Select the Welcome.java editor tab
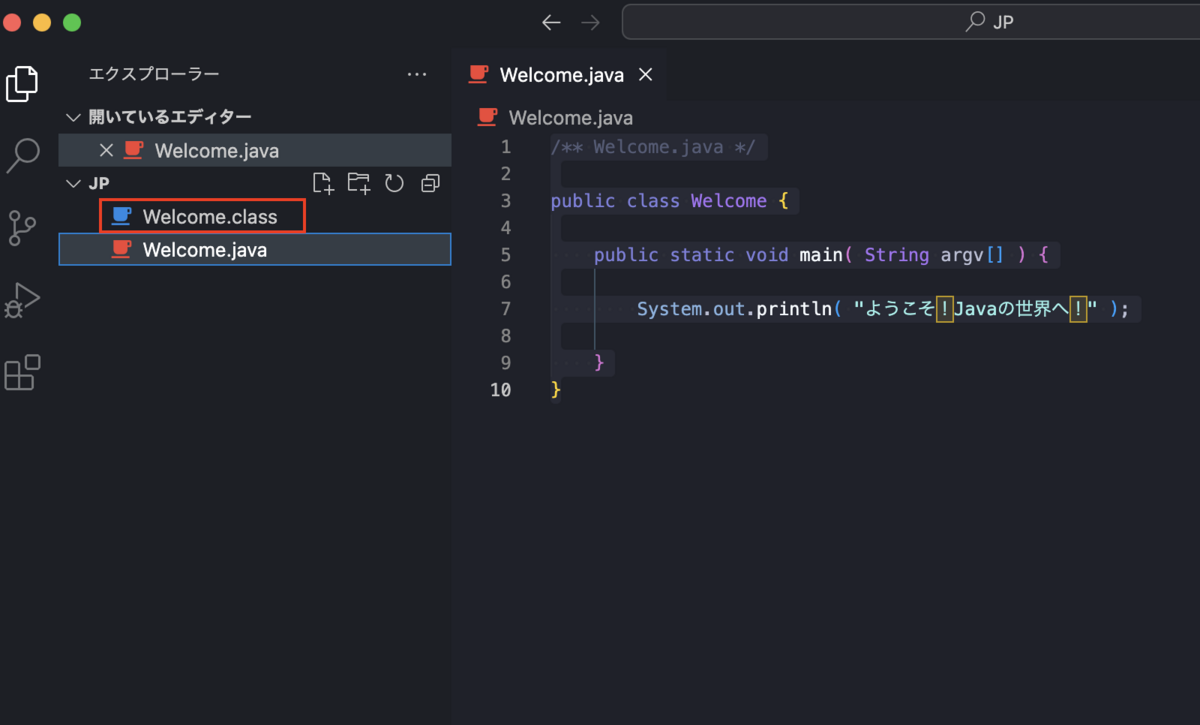The height and width of the screenshot is (725, 1200). pos(561,74)
